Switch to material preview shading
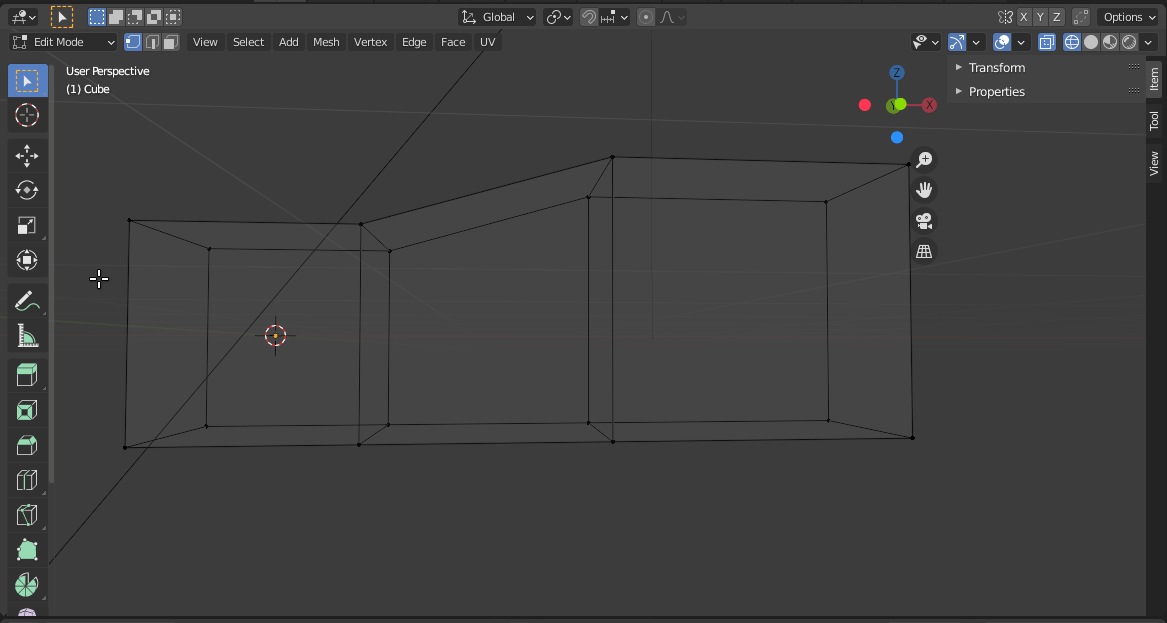1167x623 pixels. coord(1110,42)
